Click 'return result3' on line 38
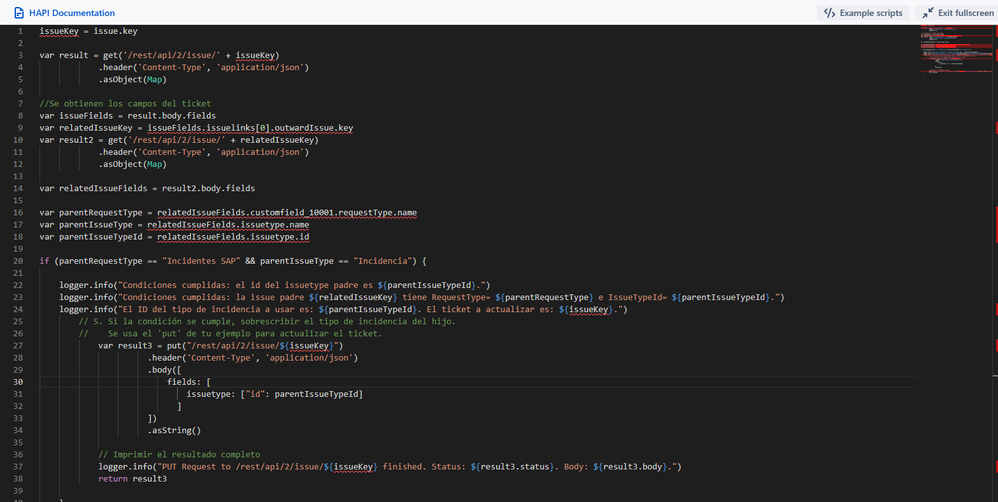 click(132, 478)
